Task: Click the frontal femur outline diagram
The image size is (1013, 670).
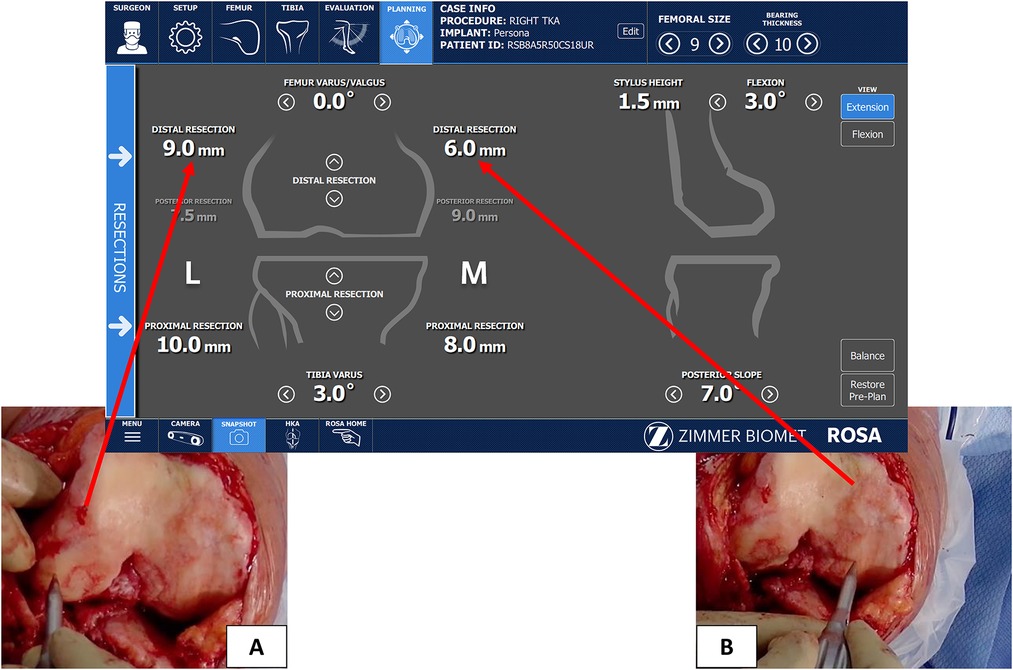Action: 338,186
